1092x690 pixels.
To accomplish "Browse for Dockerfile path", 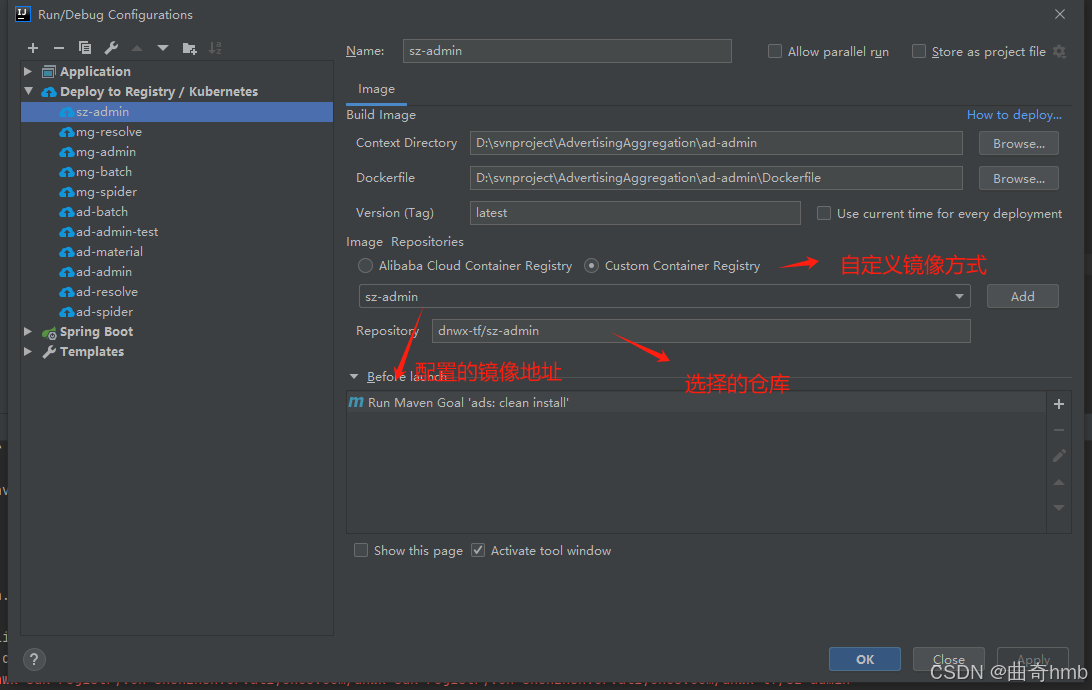I will [x=1018, y=178].
